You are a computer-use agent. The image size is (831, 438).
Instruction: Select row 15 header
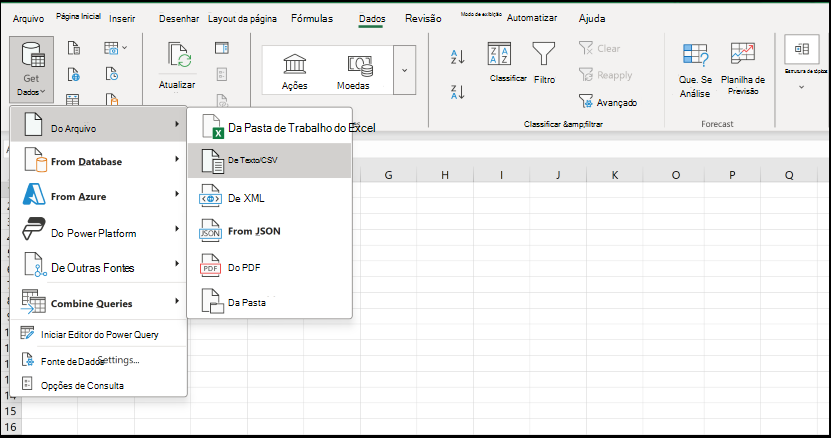tap(11, 411)
